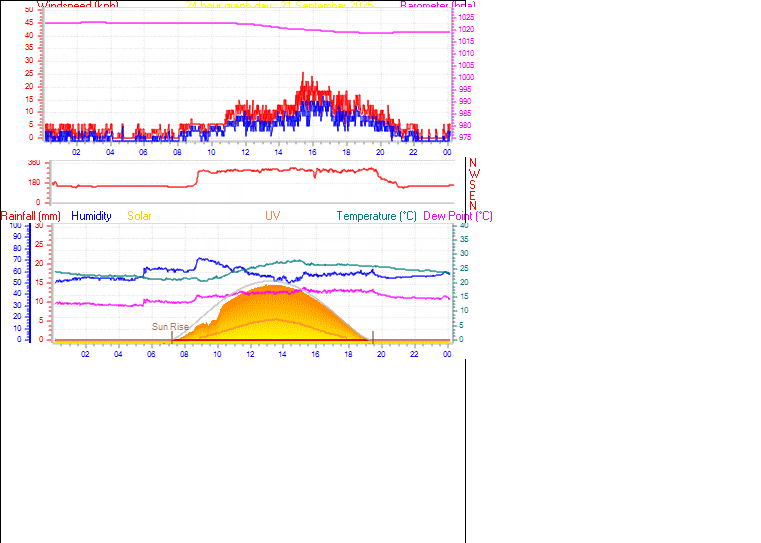Select the Dew Point (°C) legend label
The image size is (761, 543).
click(458, 216)
